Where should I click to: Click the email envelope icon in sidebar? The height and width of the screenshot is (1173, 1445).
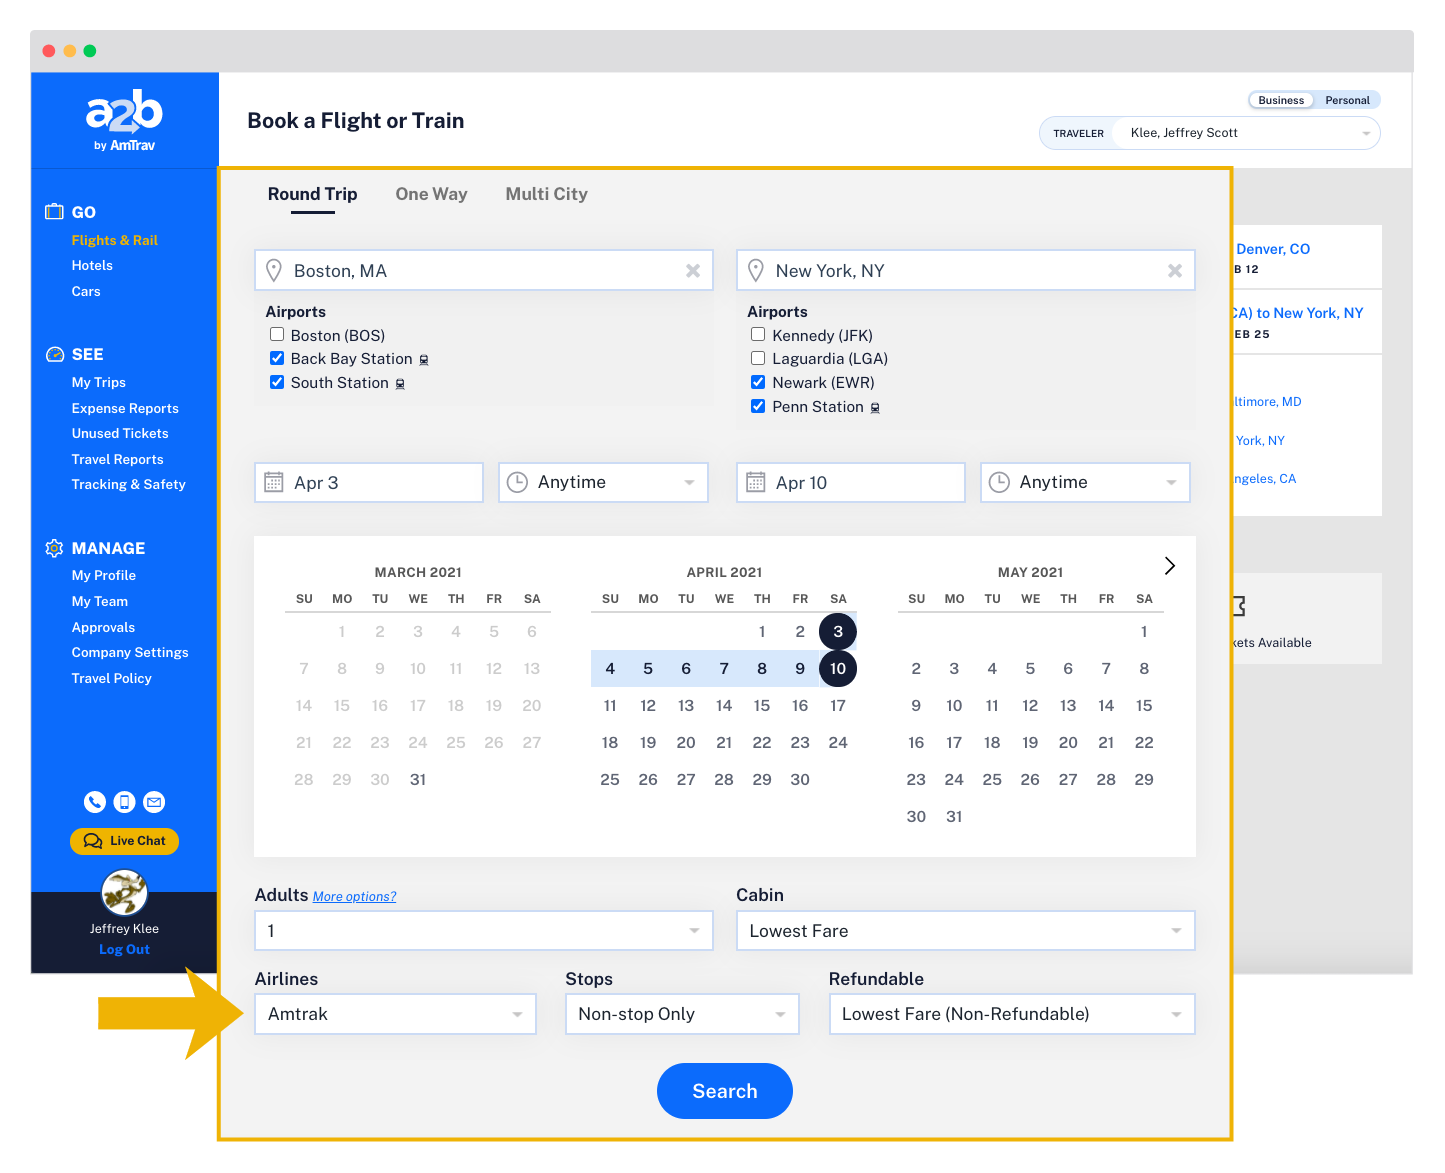coord(154,802)
